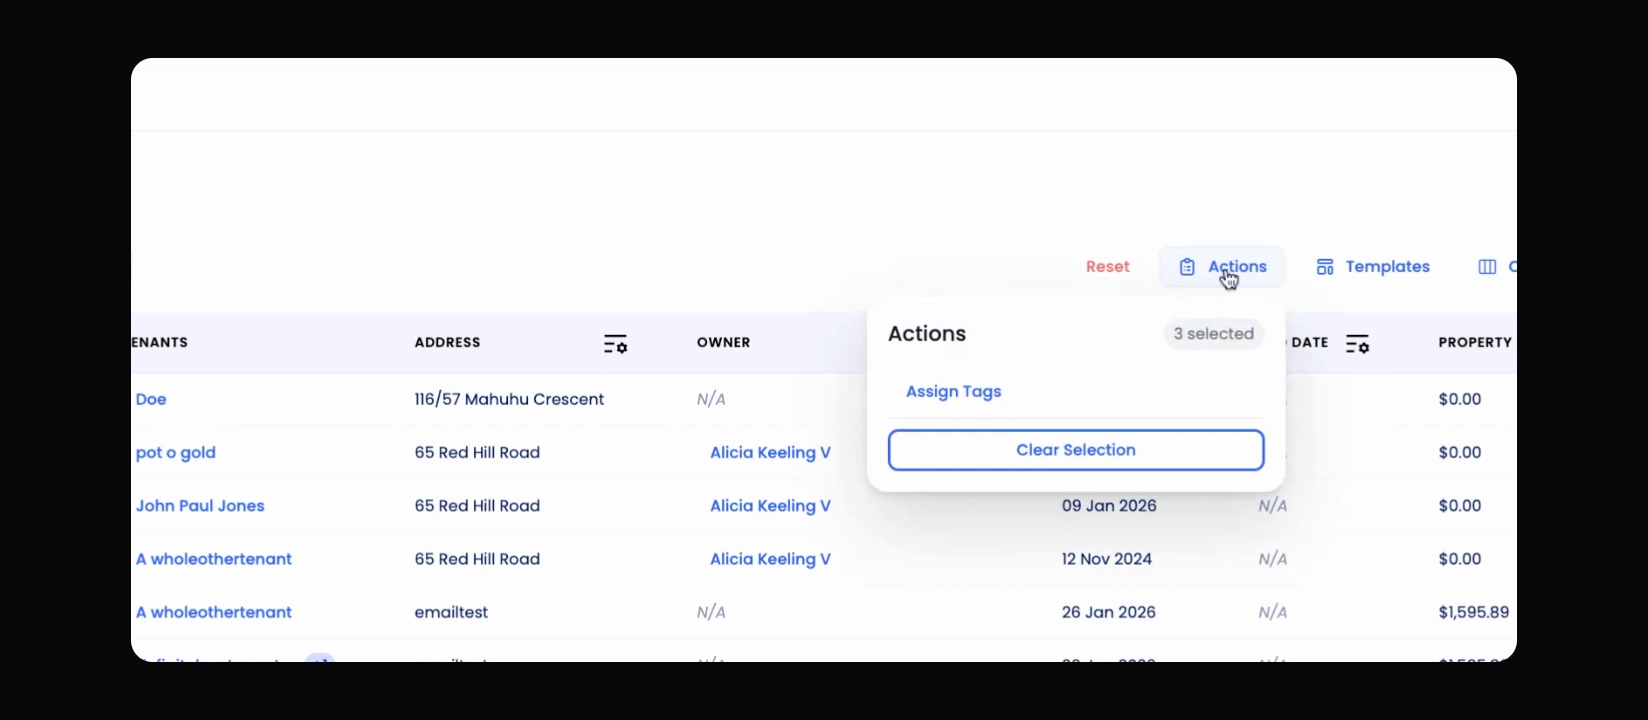Screen dimensions: 1648x720
Task: Click the emailtest address cell
Action: (x=451, y=612)
